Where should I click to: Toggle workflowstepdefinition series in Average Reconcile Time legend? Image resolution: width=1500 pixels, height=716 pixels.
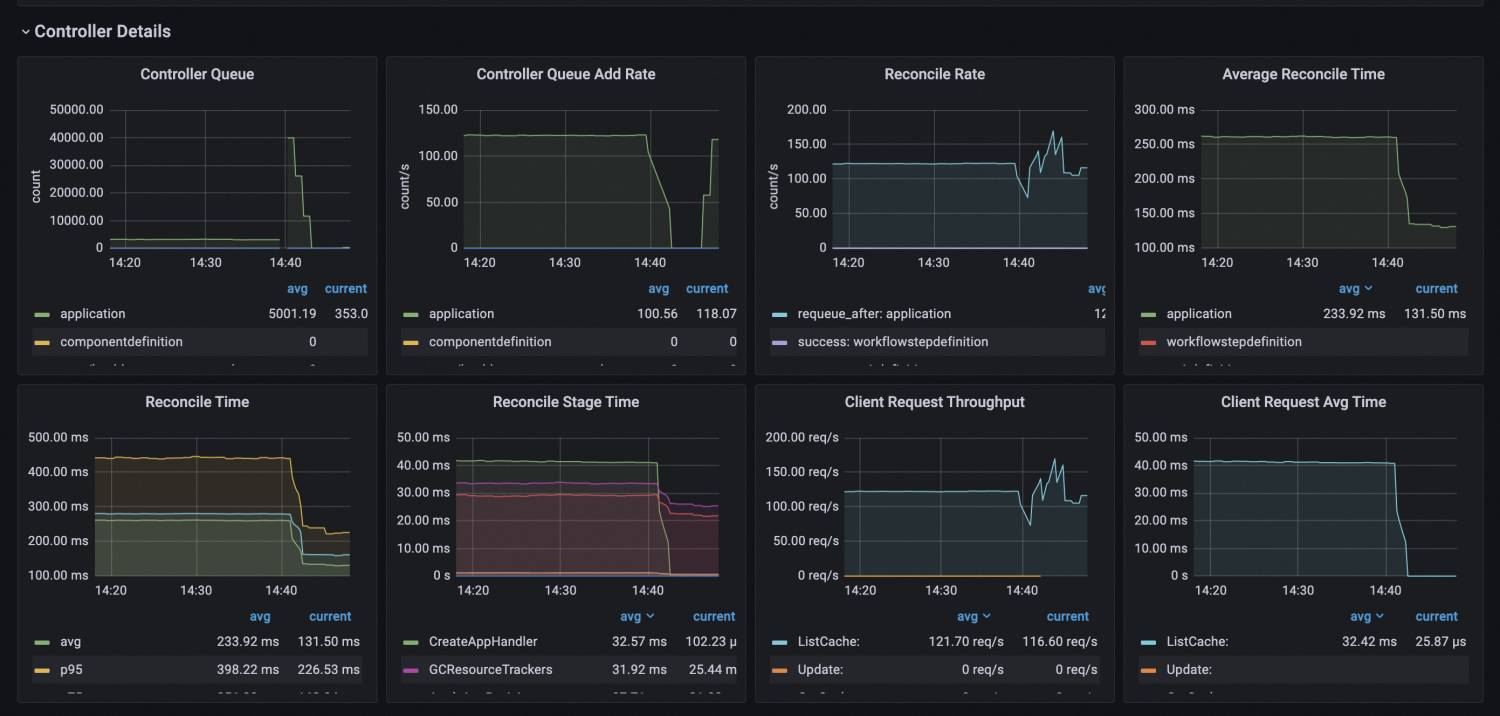click(x=1234, y=342)
